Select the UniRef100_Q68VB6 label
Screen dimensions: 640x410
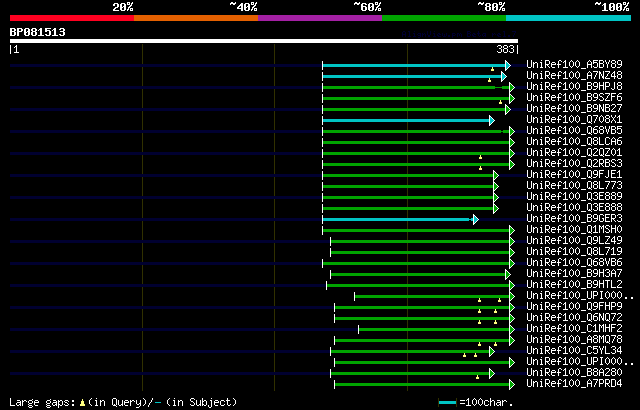[x=574, y=262]
